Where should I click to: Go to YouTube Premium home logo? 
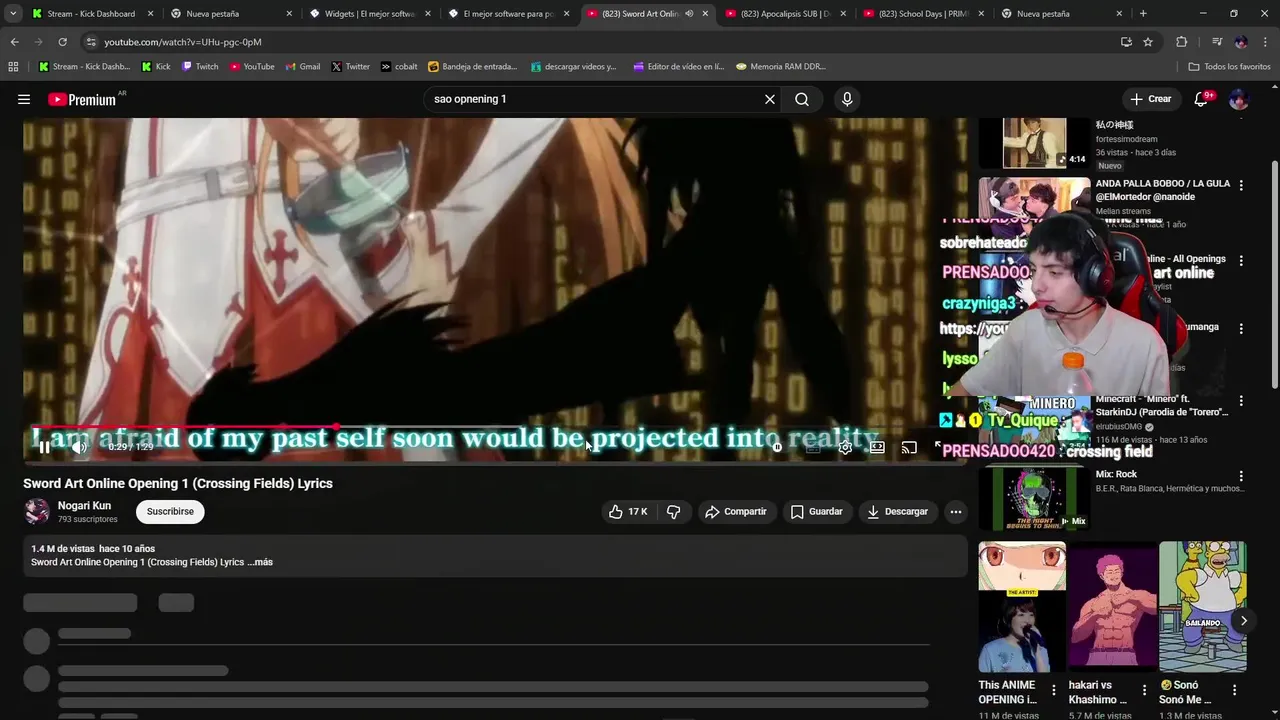[x=82, y=99]
